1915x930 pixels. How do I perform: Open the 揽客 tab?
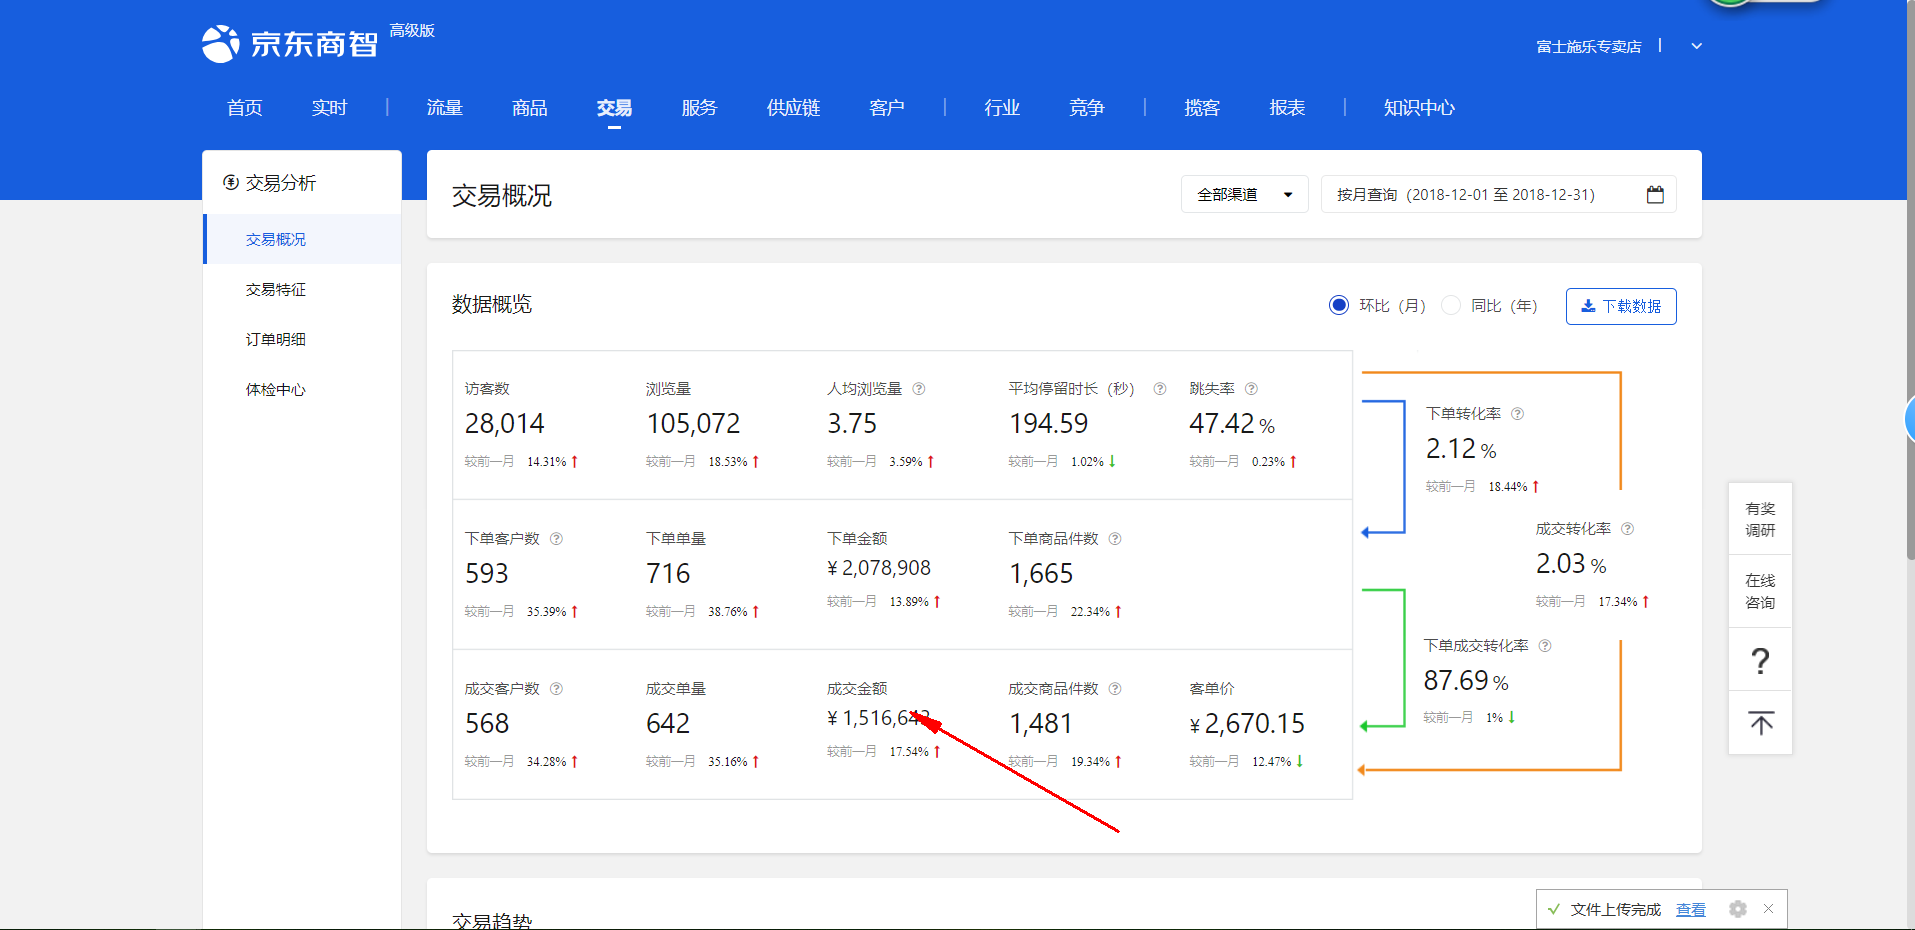tap(1202, 108)
